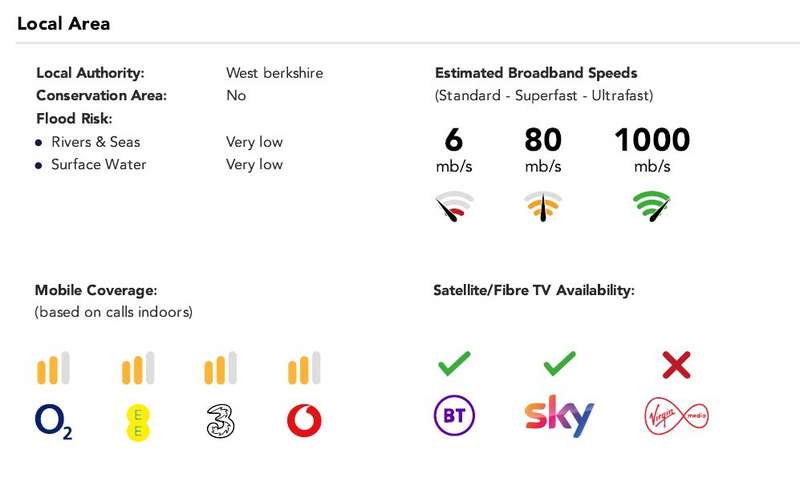Image resolution: width=800 pixels, height=482 pixels.
Task: Click the green checkmark above Sky
Action: pyautogui.click(x=559, y=364)
